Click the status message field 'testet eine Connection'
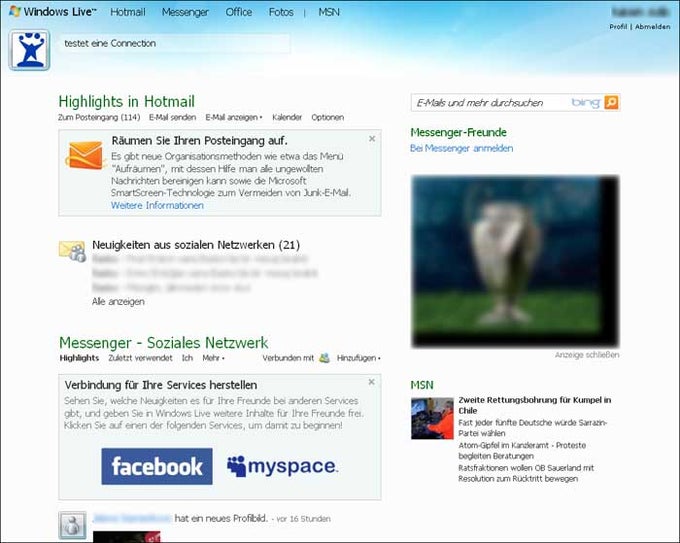The image size is (680, 543). coord(174,43)
